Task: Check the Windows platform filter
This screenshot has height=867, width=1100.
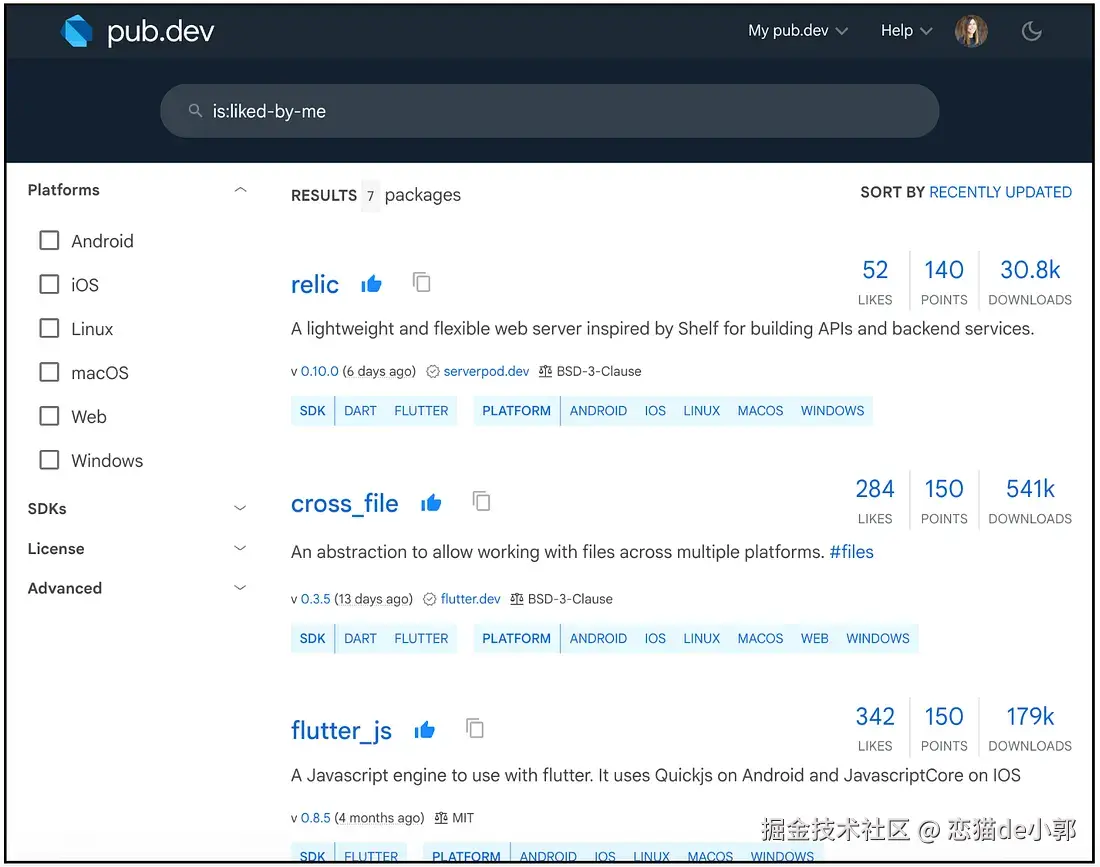Action: [x=49, y=460]
